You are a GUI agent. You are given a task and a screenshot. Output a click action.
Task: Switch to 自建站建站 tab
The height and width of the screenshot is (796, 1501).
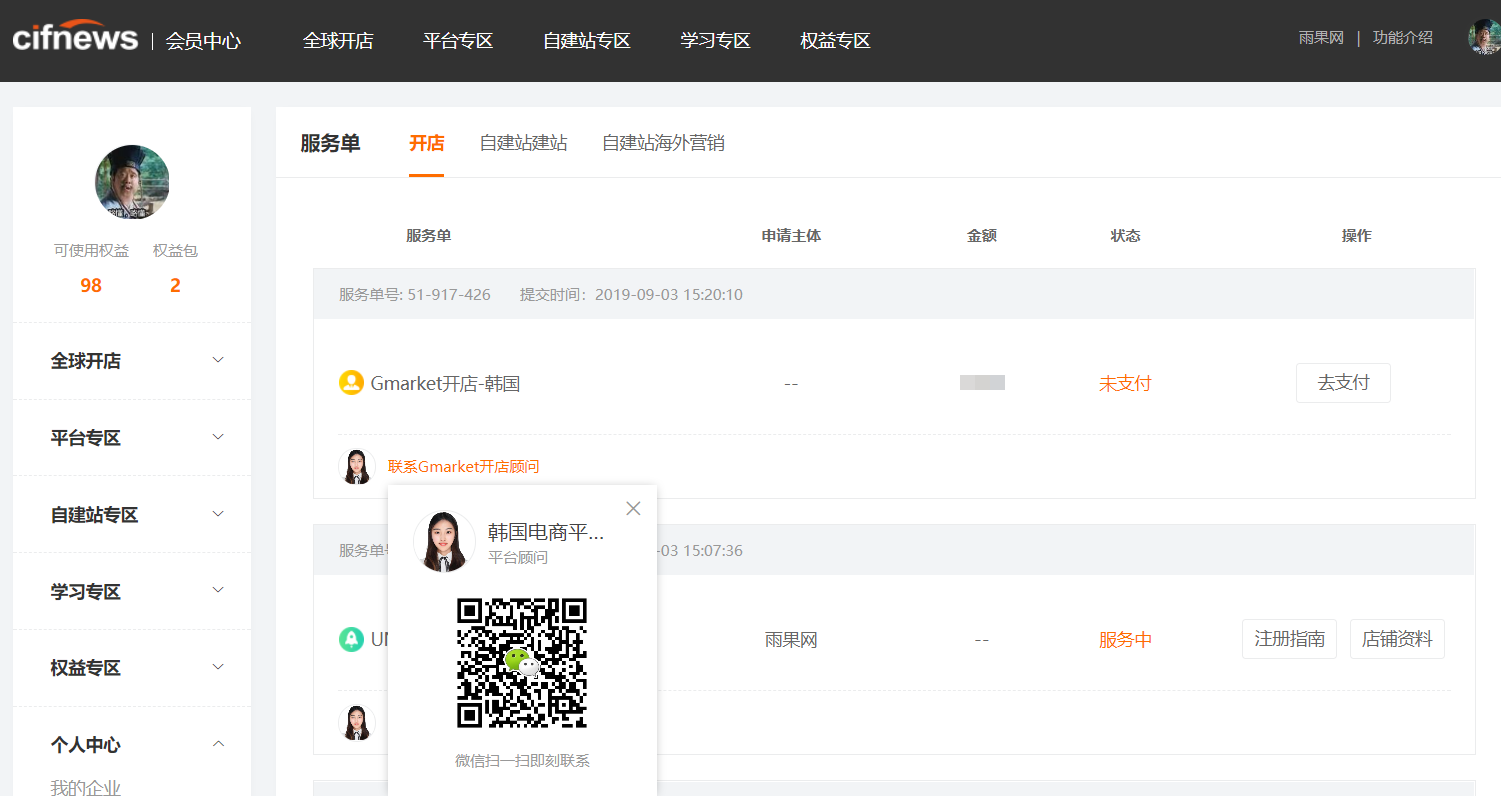(x=523, y=143)
